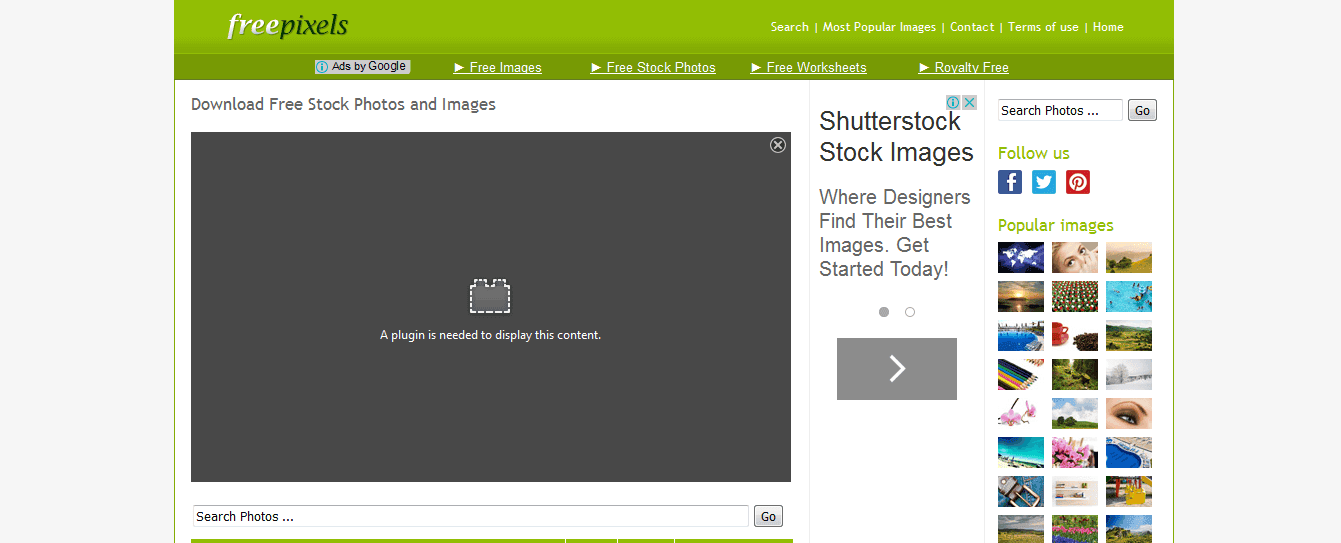
Task: Open the yellow playground thumbnail
Action: click(x=1129, y=491)
